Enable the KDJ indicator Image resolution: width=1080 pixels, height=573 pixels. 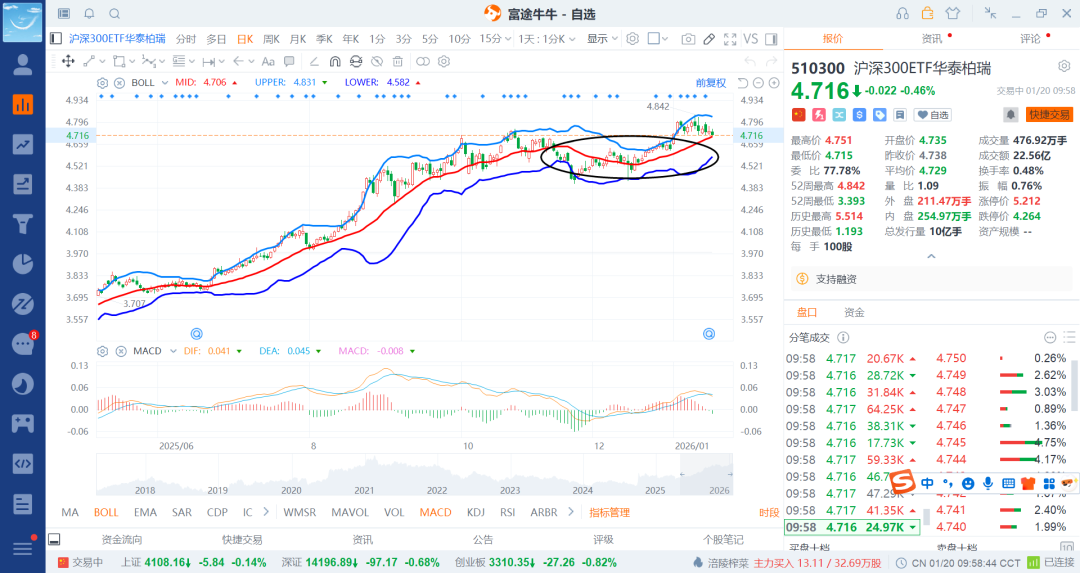tap(475, 512)
